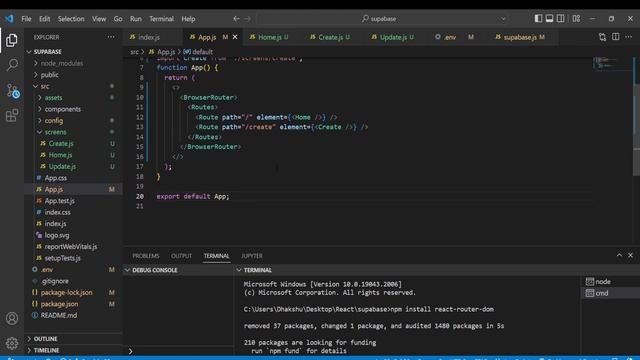Open the Extensions view icon
Viewport: 640px width, 360px height.
click(12, 116)
